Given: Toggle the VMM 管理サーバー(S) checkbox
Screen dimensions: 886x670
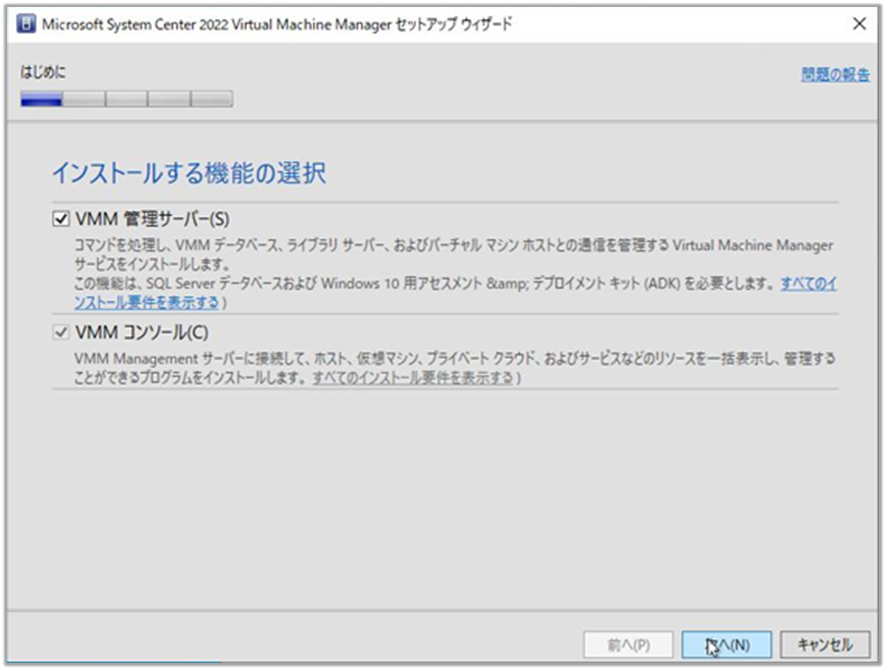Looking at the screenshot, I should tap(60, 219).
